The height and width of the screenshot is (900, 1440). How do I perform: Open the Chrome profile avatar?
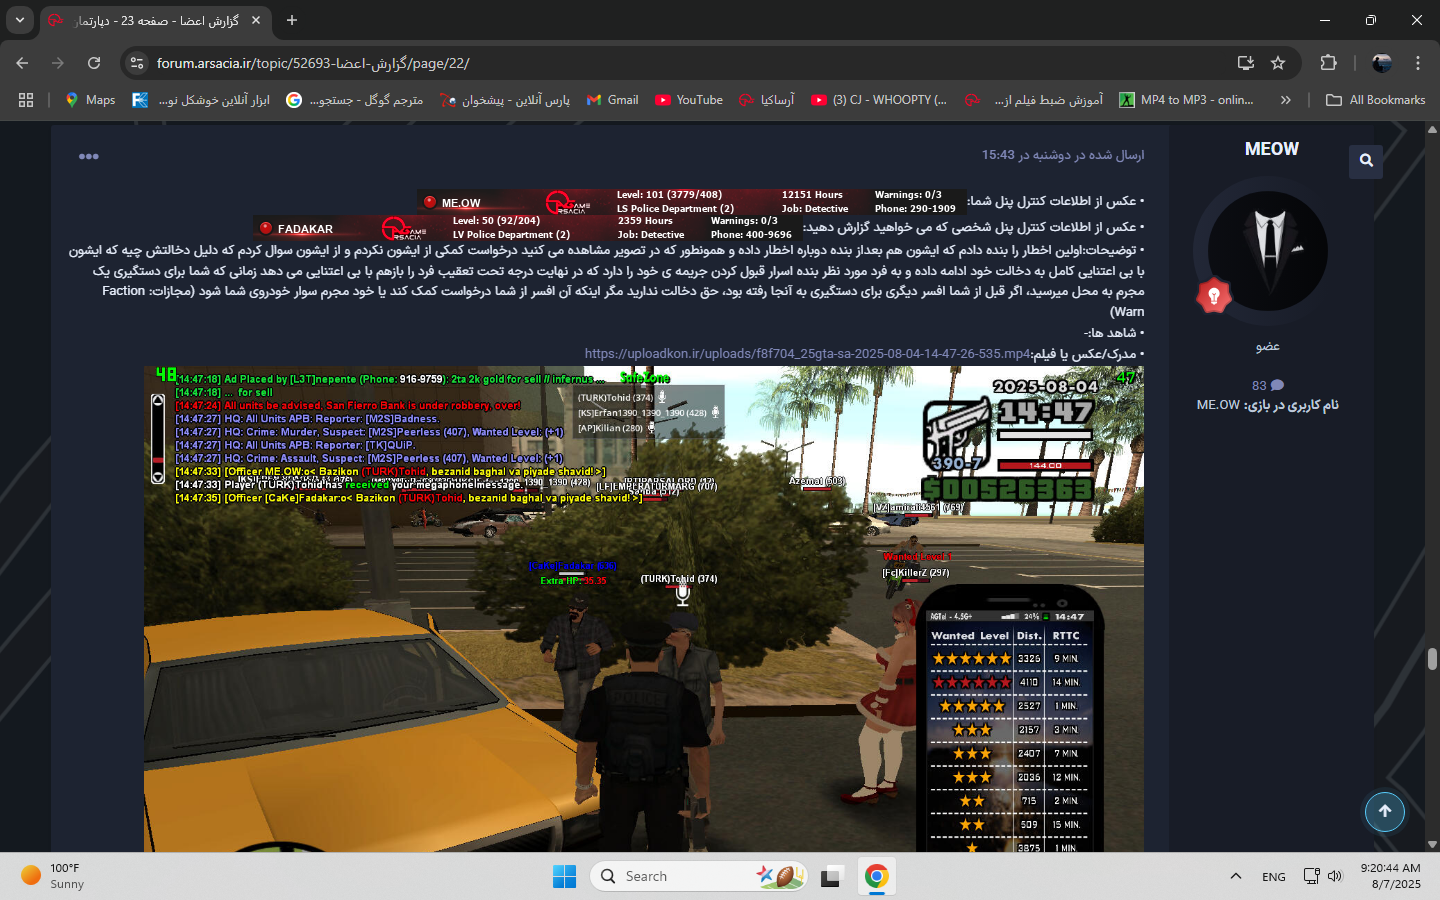[x=1382, y=63]
